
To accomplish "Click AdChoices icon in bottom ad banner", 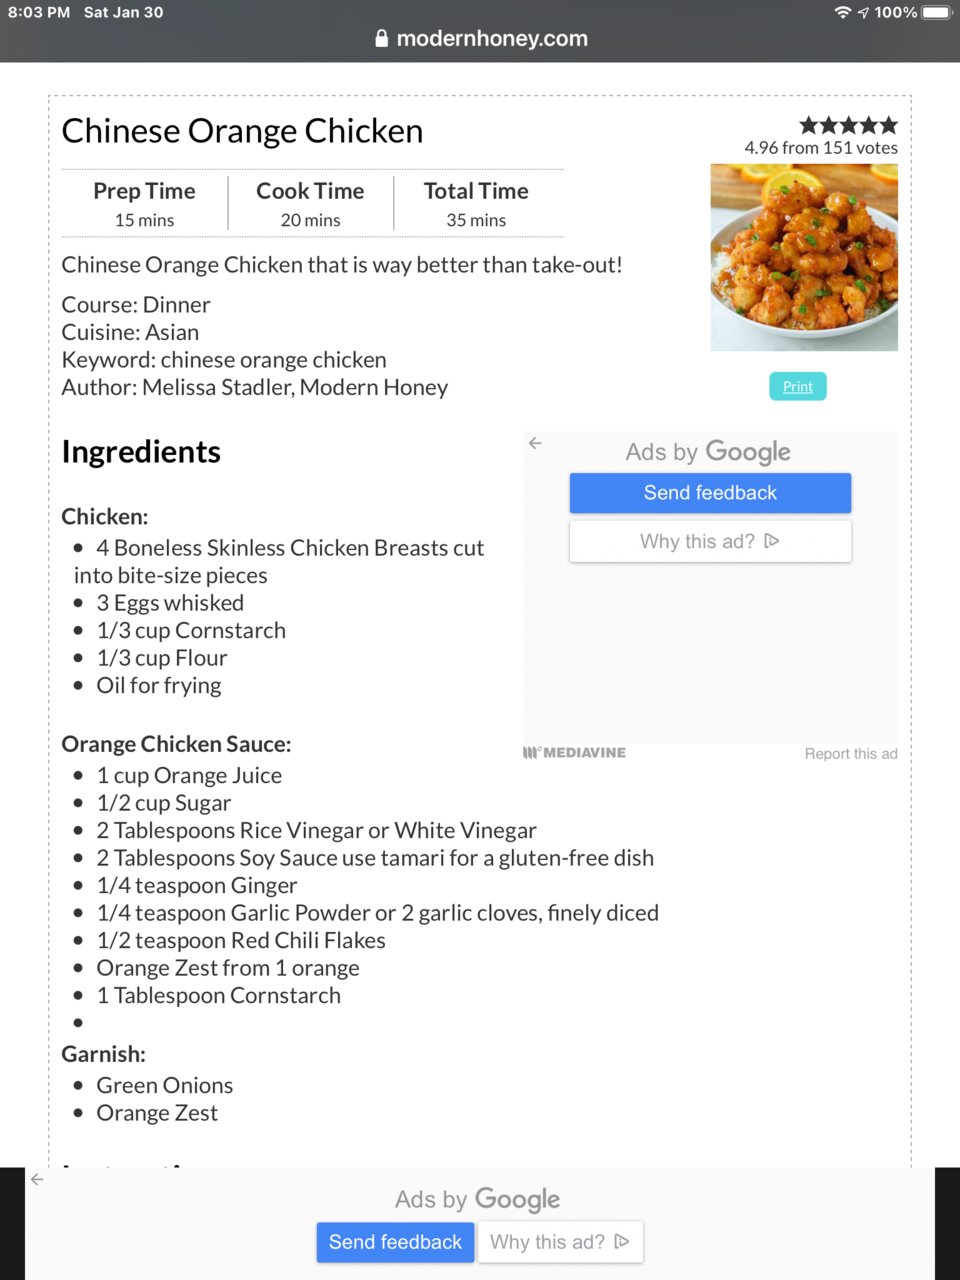I will [621, 1241].
